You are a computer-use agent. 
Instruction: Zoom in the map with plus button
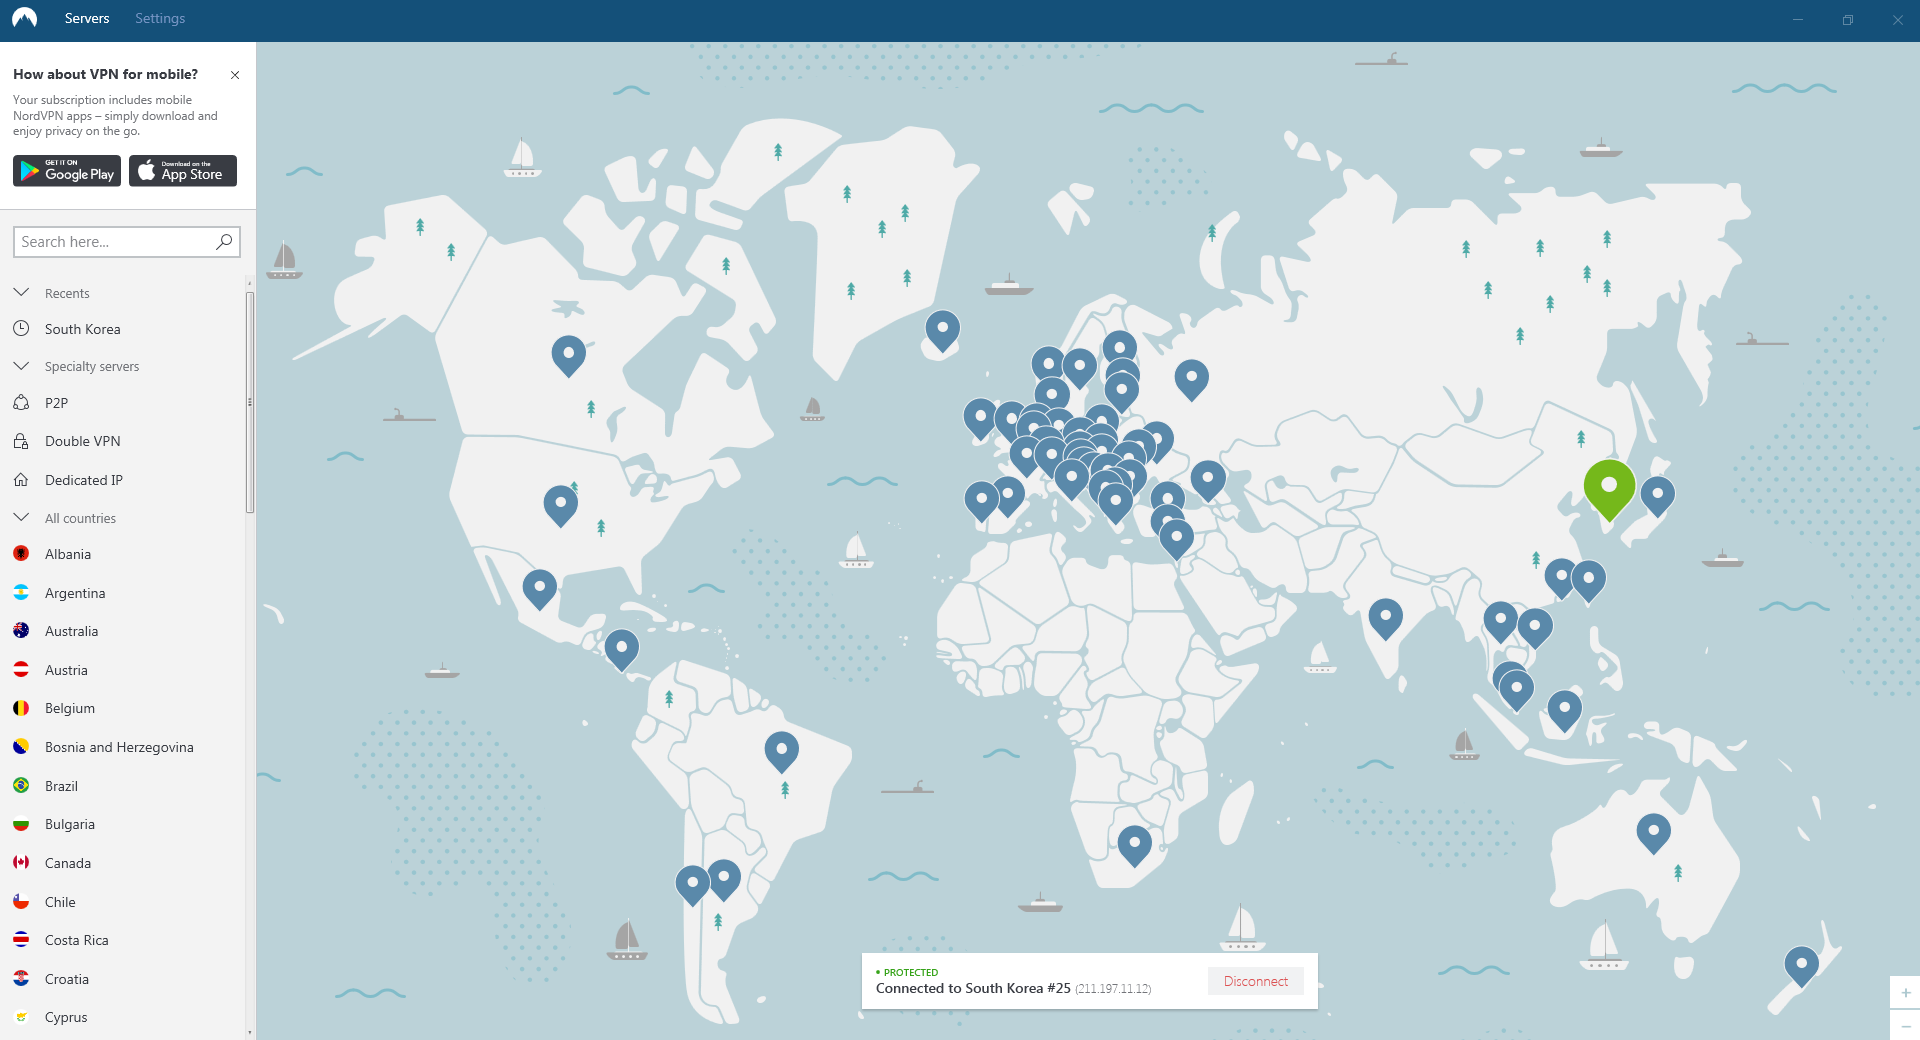pos(1906,993)
